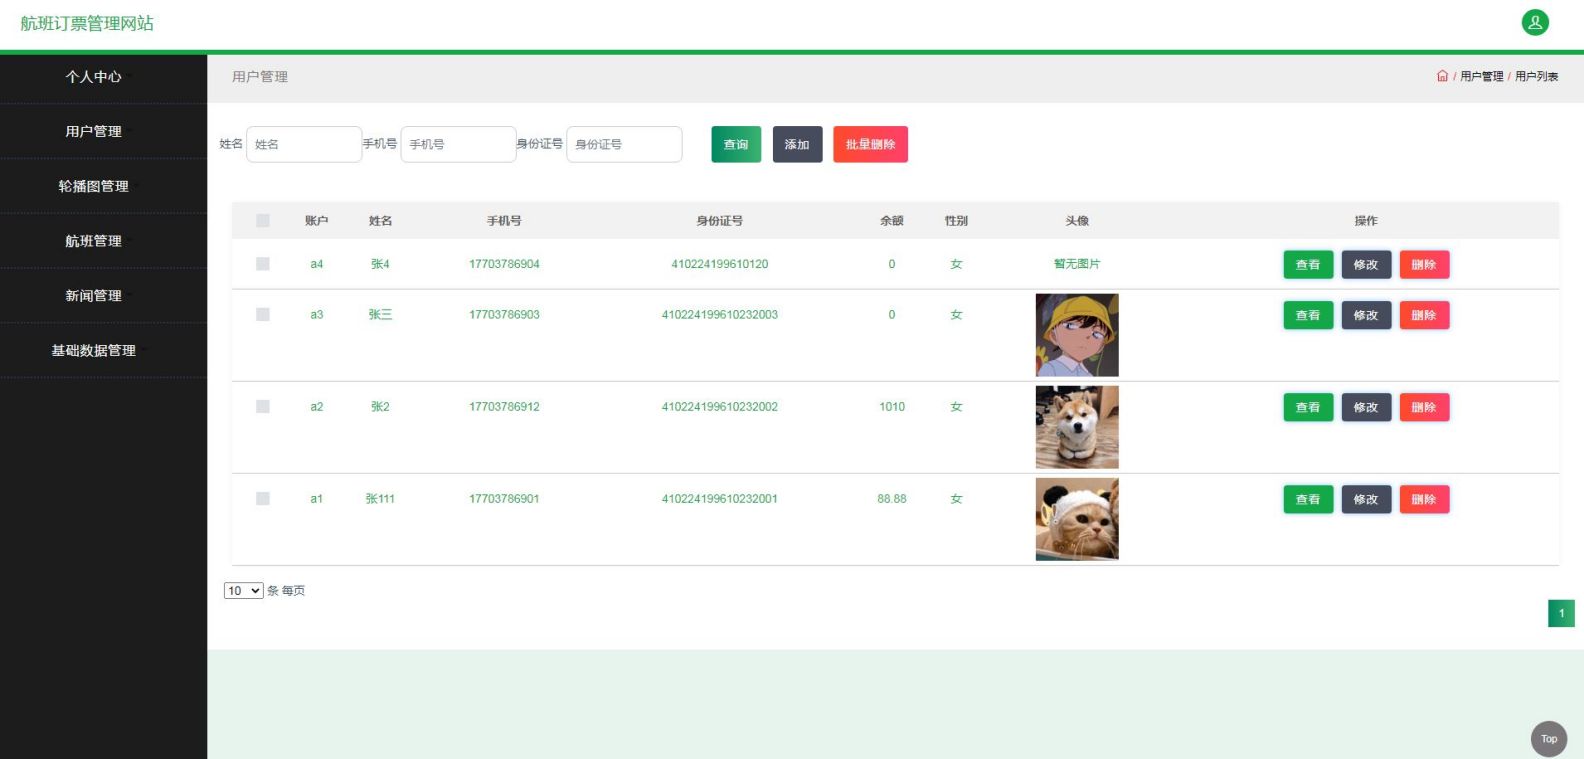Check the row checkbox for a4

tap(263, 264)
